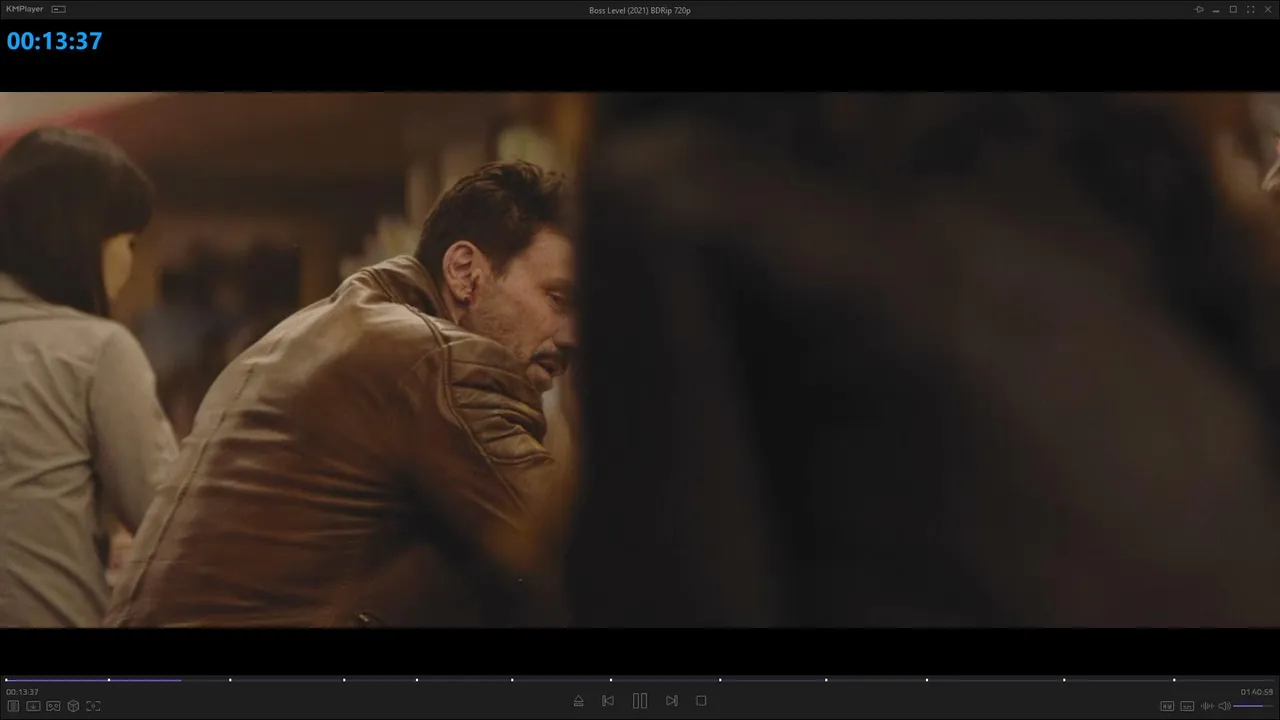Image resolution: width=1280 pixels, height=720 pixels.
Task: Mute the volume speaker icon
Action: [x=1224, y=706]
